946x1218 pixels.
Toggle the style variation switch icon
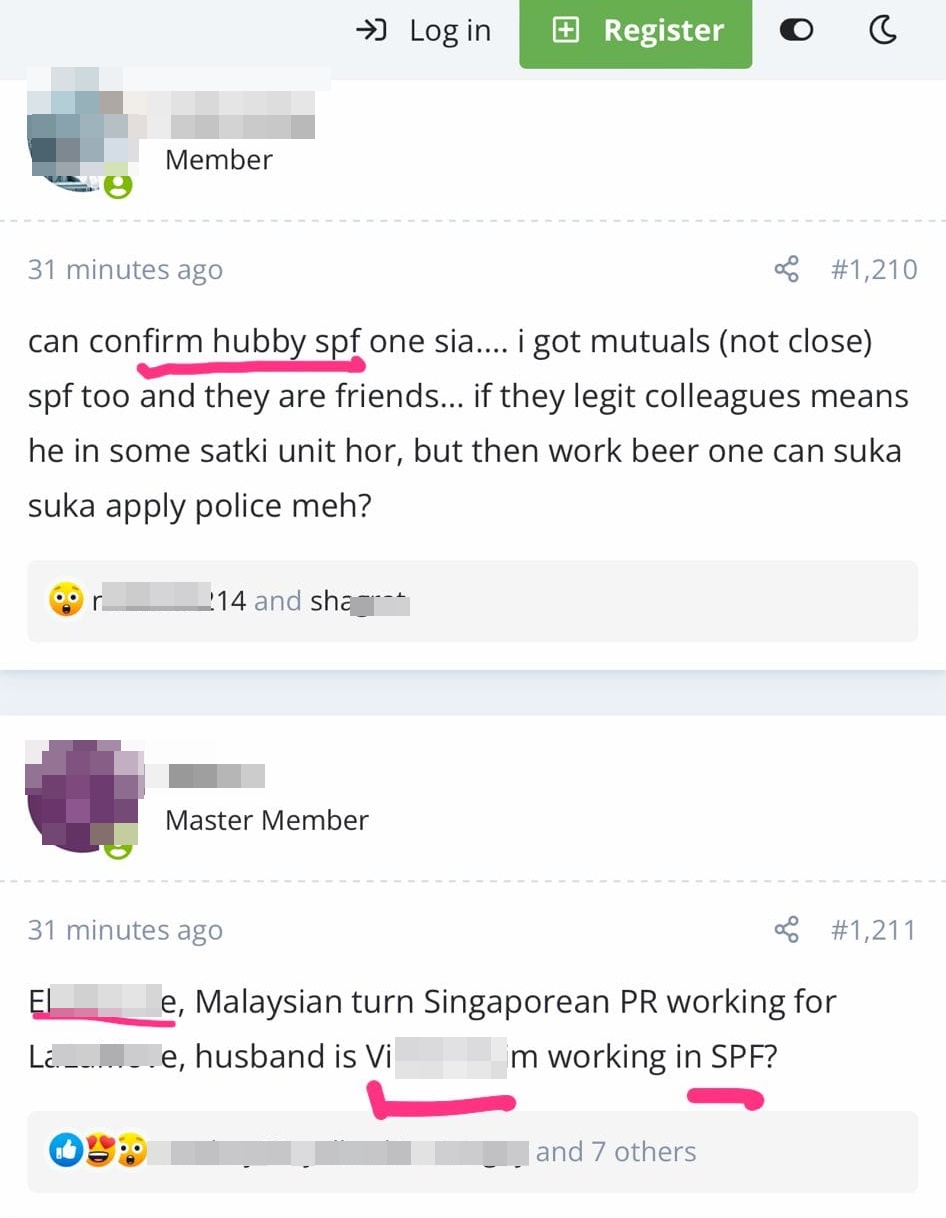796,31
